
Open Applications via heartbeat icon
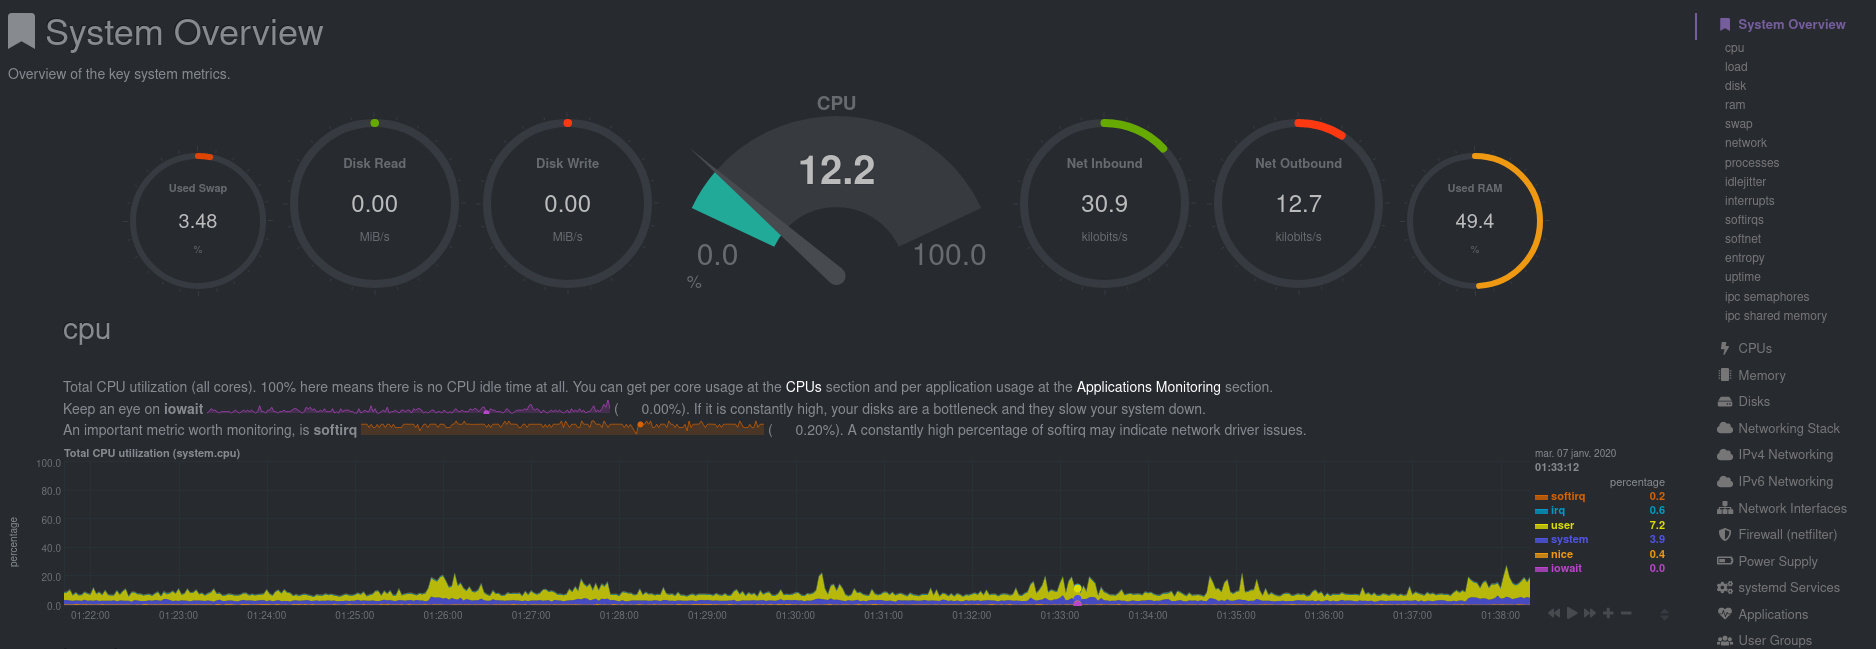pyautogui.click(x=1725, y=614)
